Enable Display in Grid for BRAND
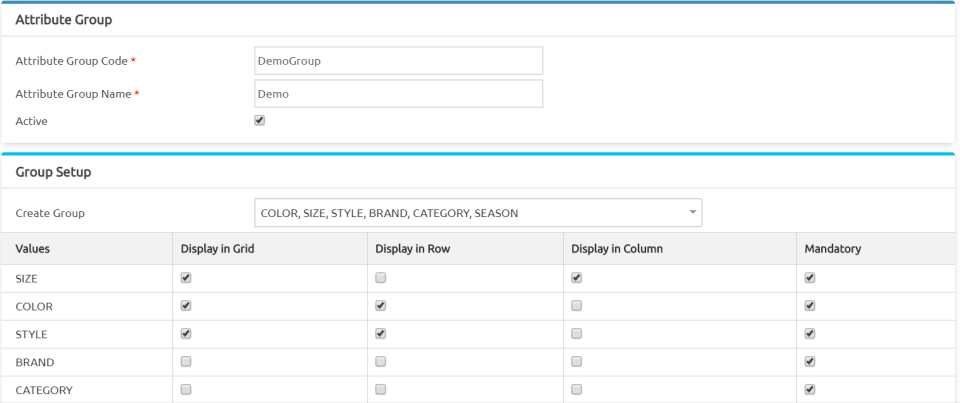The width and height of the screenshot is (960, 403). point(186,362)
